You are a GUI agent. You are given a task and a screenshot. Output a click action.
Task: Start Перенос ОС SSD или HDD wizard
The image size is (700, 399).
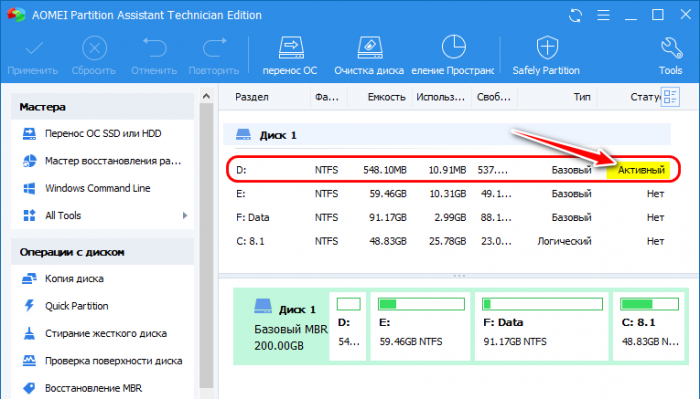[103, 133]
